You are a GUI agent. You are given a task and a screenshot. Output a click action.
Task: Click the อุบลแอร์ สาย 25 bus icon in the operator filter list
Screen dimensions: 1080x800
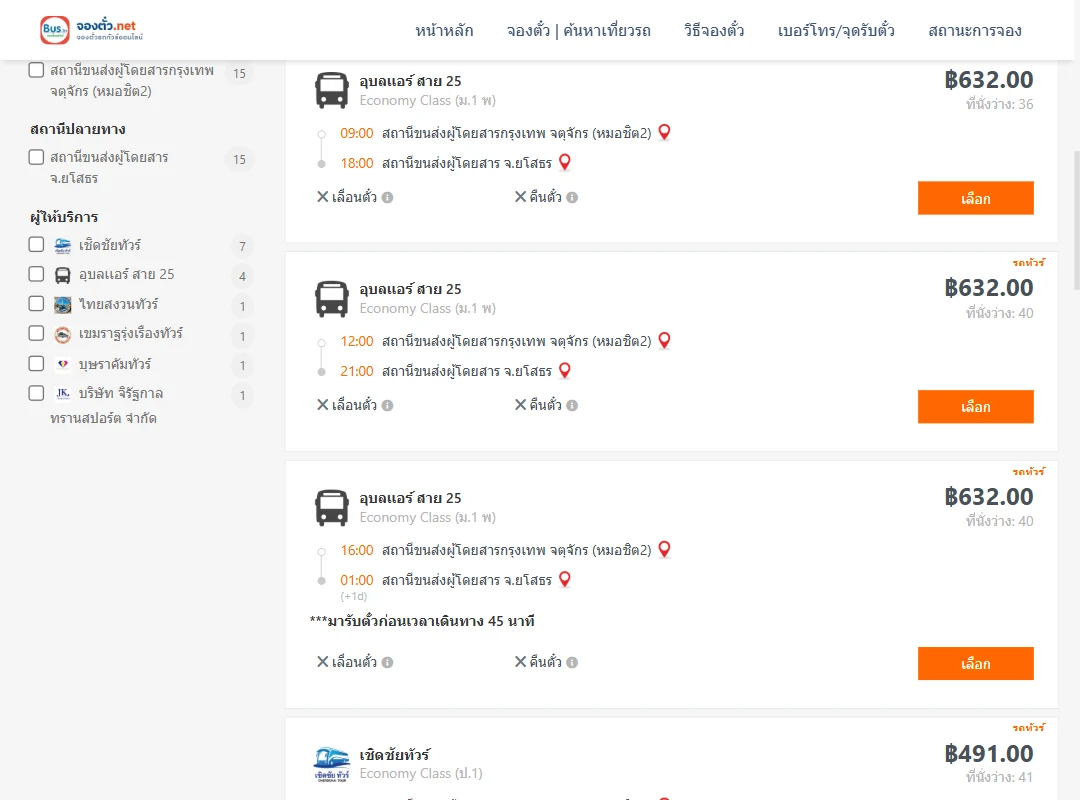[x=63, y=275]
